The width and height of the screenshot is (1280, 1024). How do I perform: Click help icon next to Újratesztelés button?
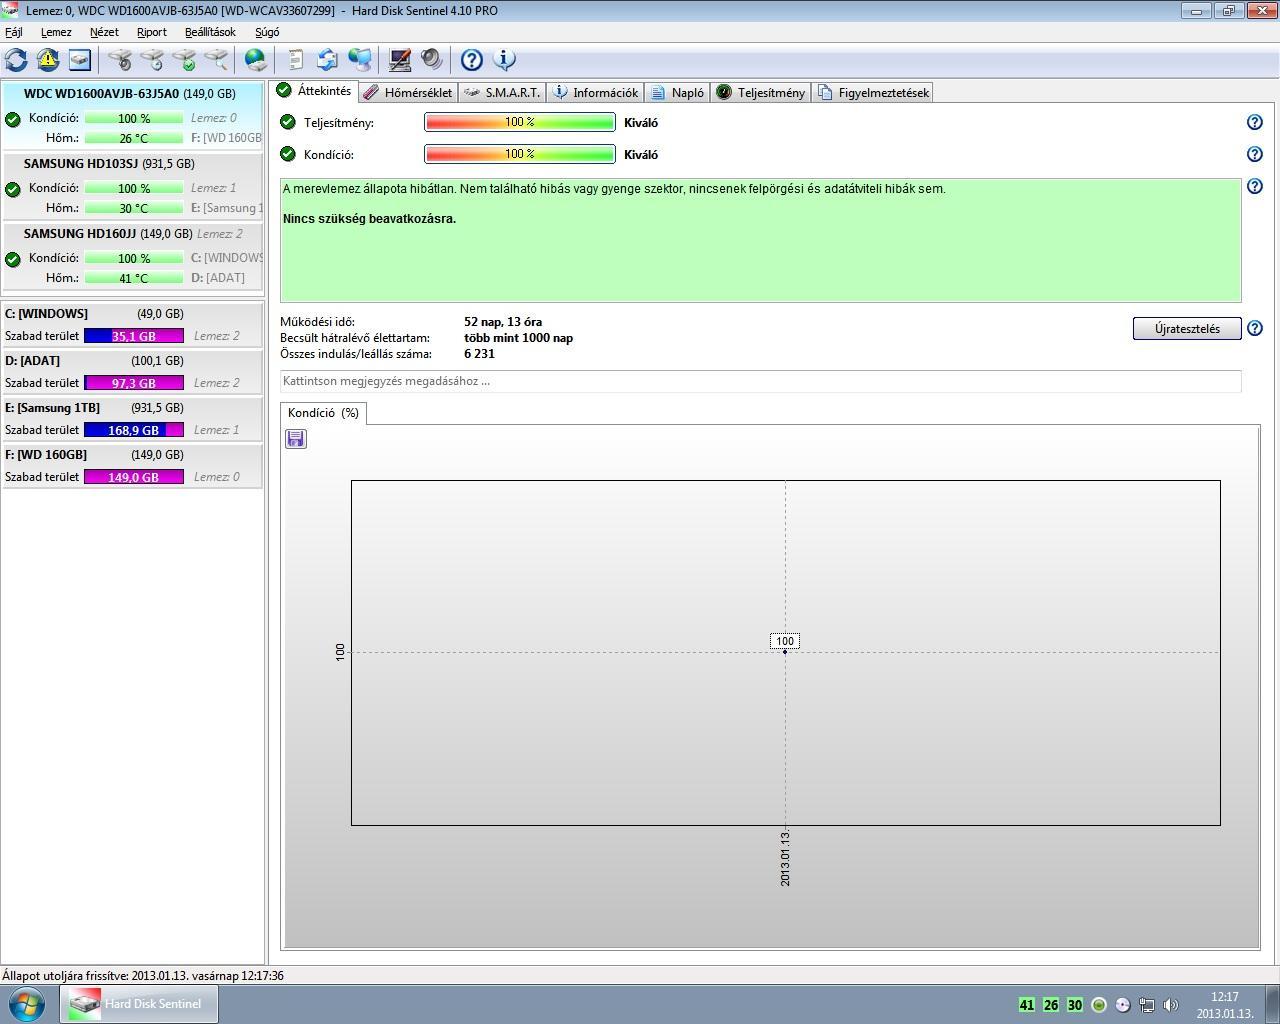(1255, 328)
